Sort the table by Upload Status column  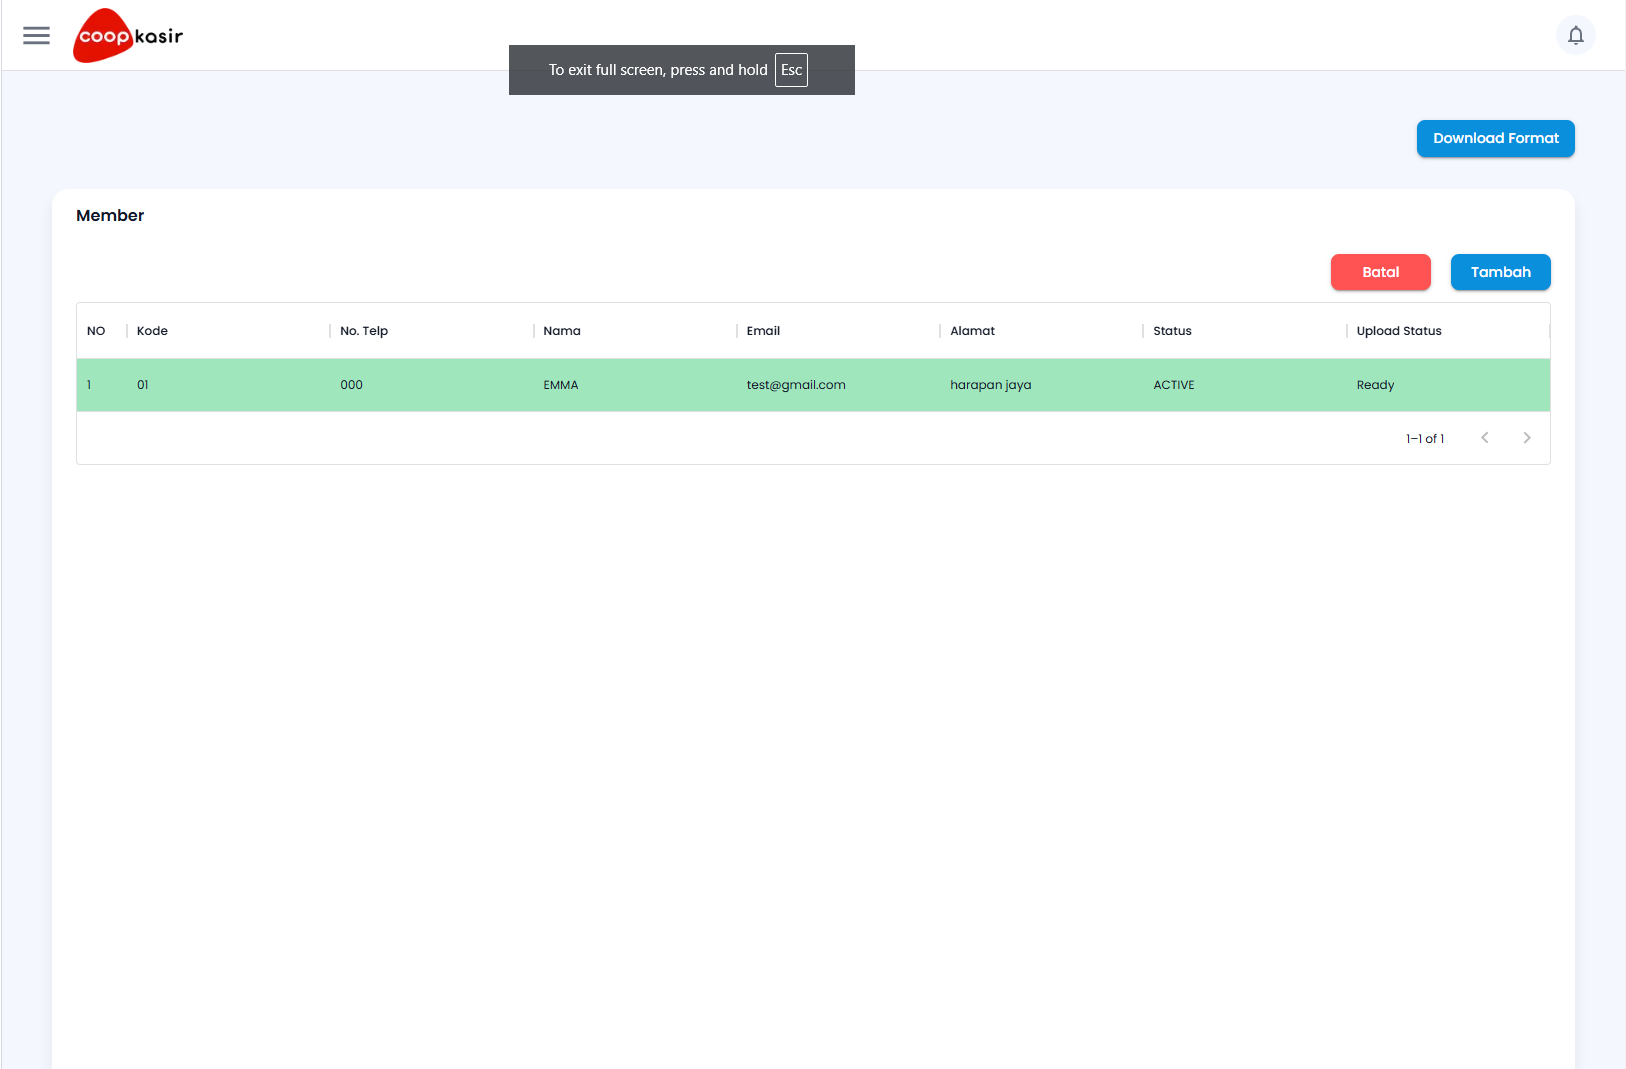point(1398,330)
